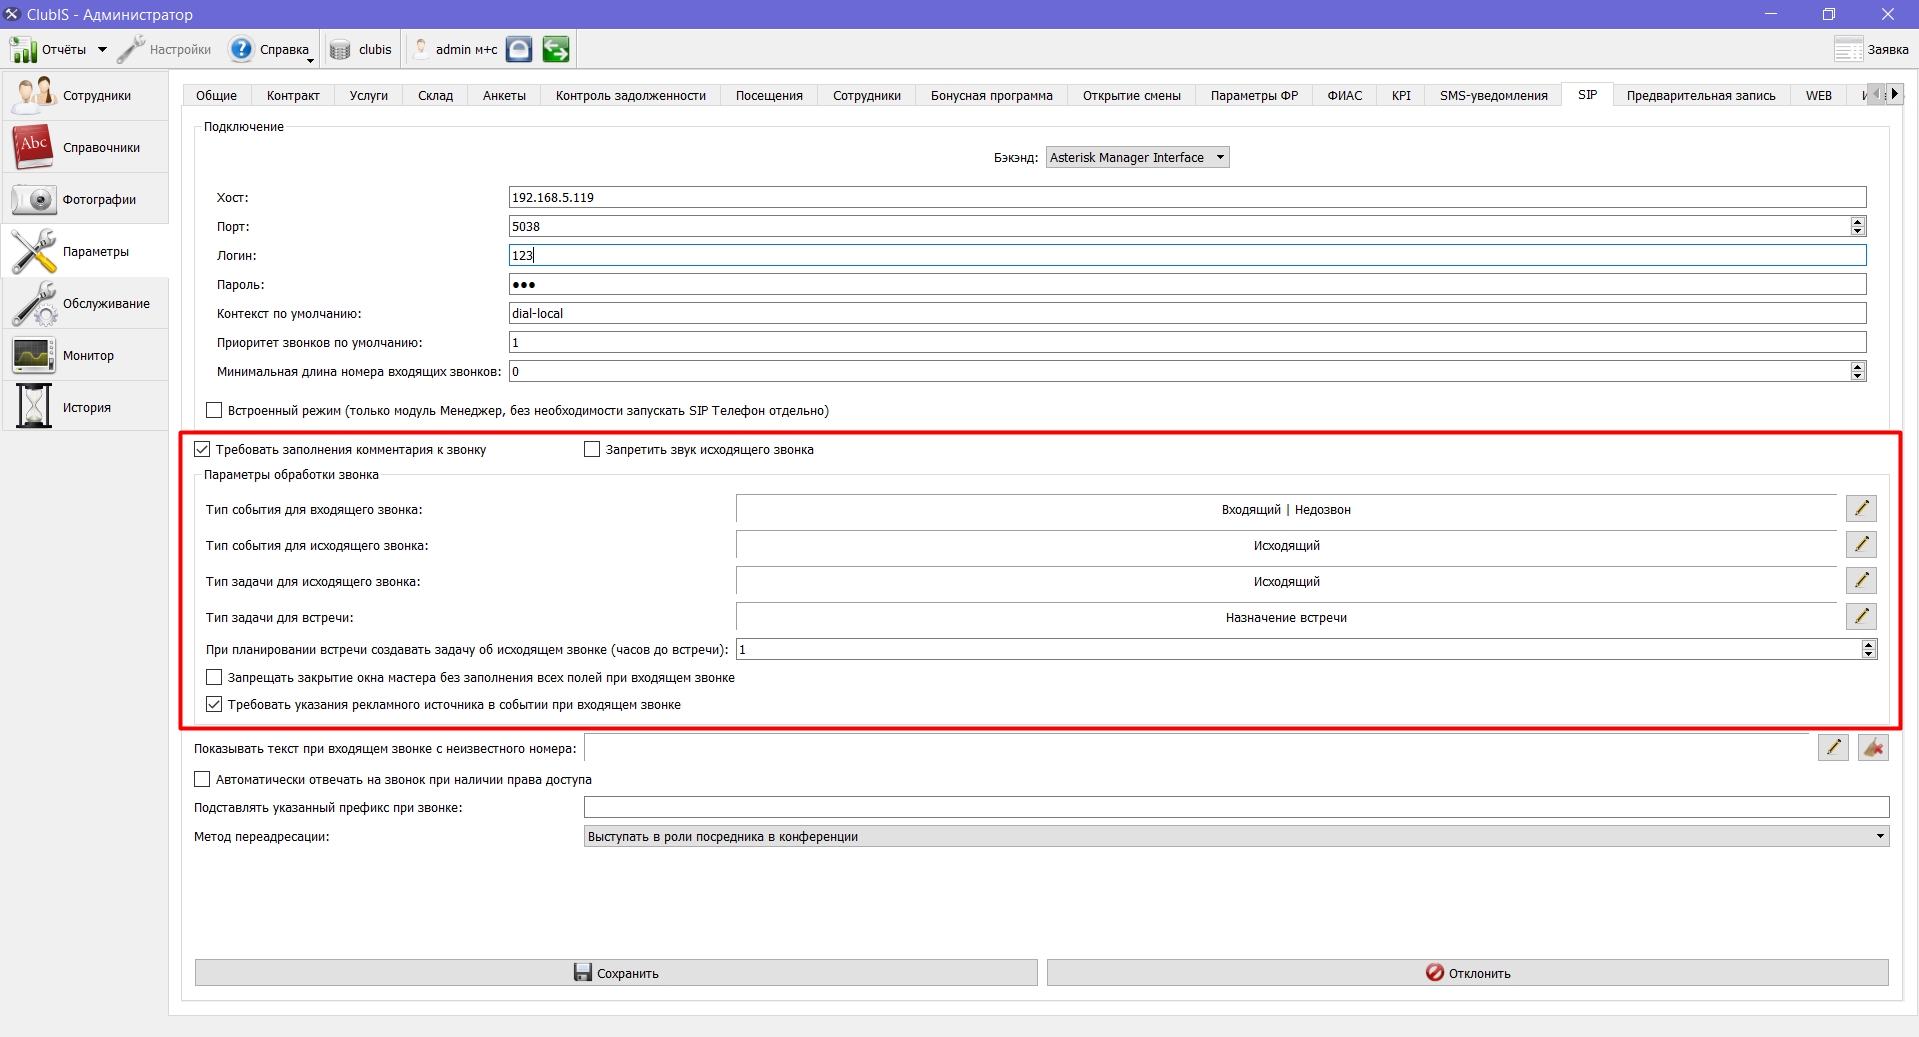1919x1037 pixels.
Task: Expand the Бэкэнд Asterisk Manager Interface dropdown
Action: (x=1138, y=158)
